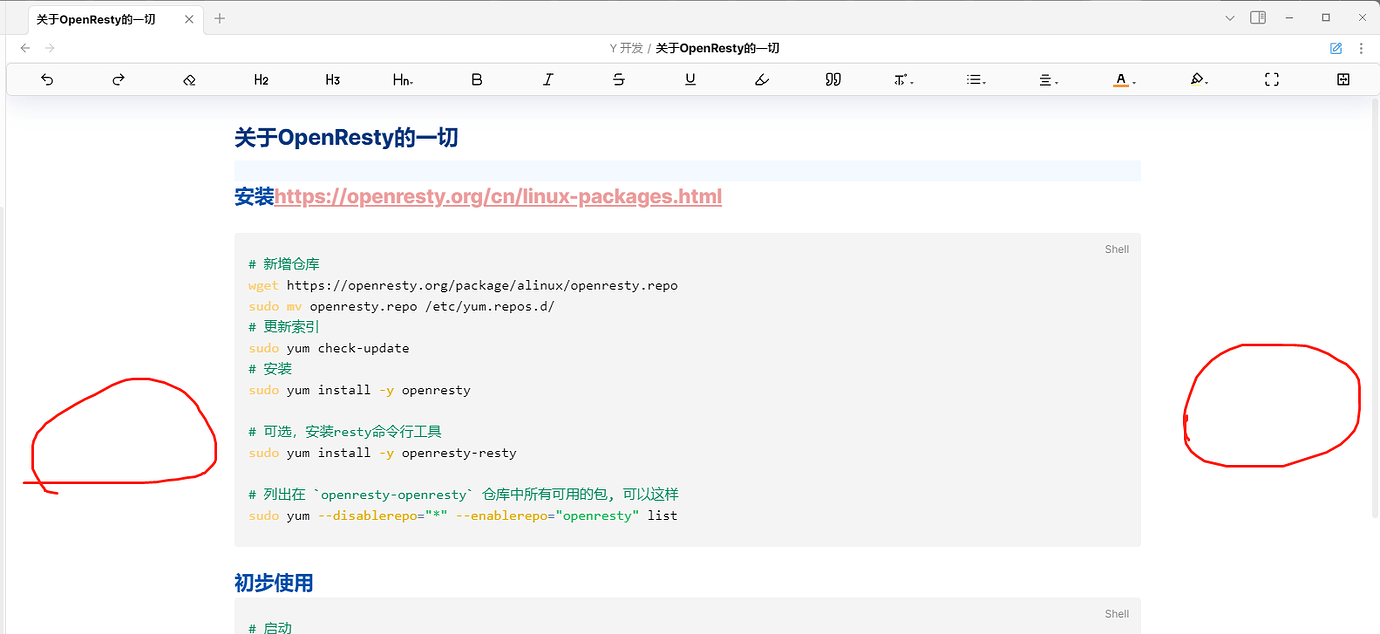
Task: Redo the last action
Action: [118, 80]
